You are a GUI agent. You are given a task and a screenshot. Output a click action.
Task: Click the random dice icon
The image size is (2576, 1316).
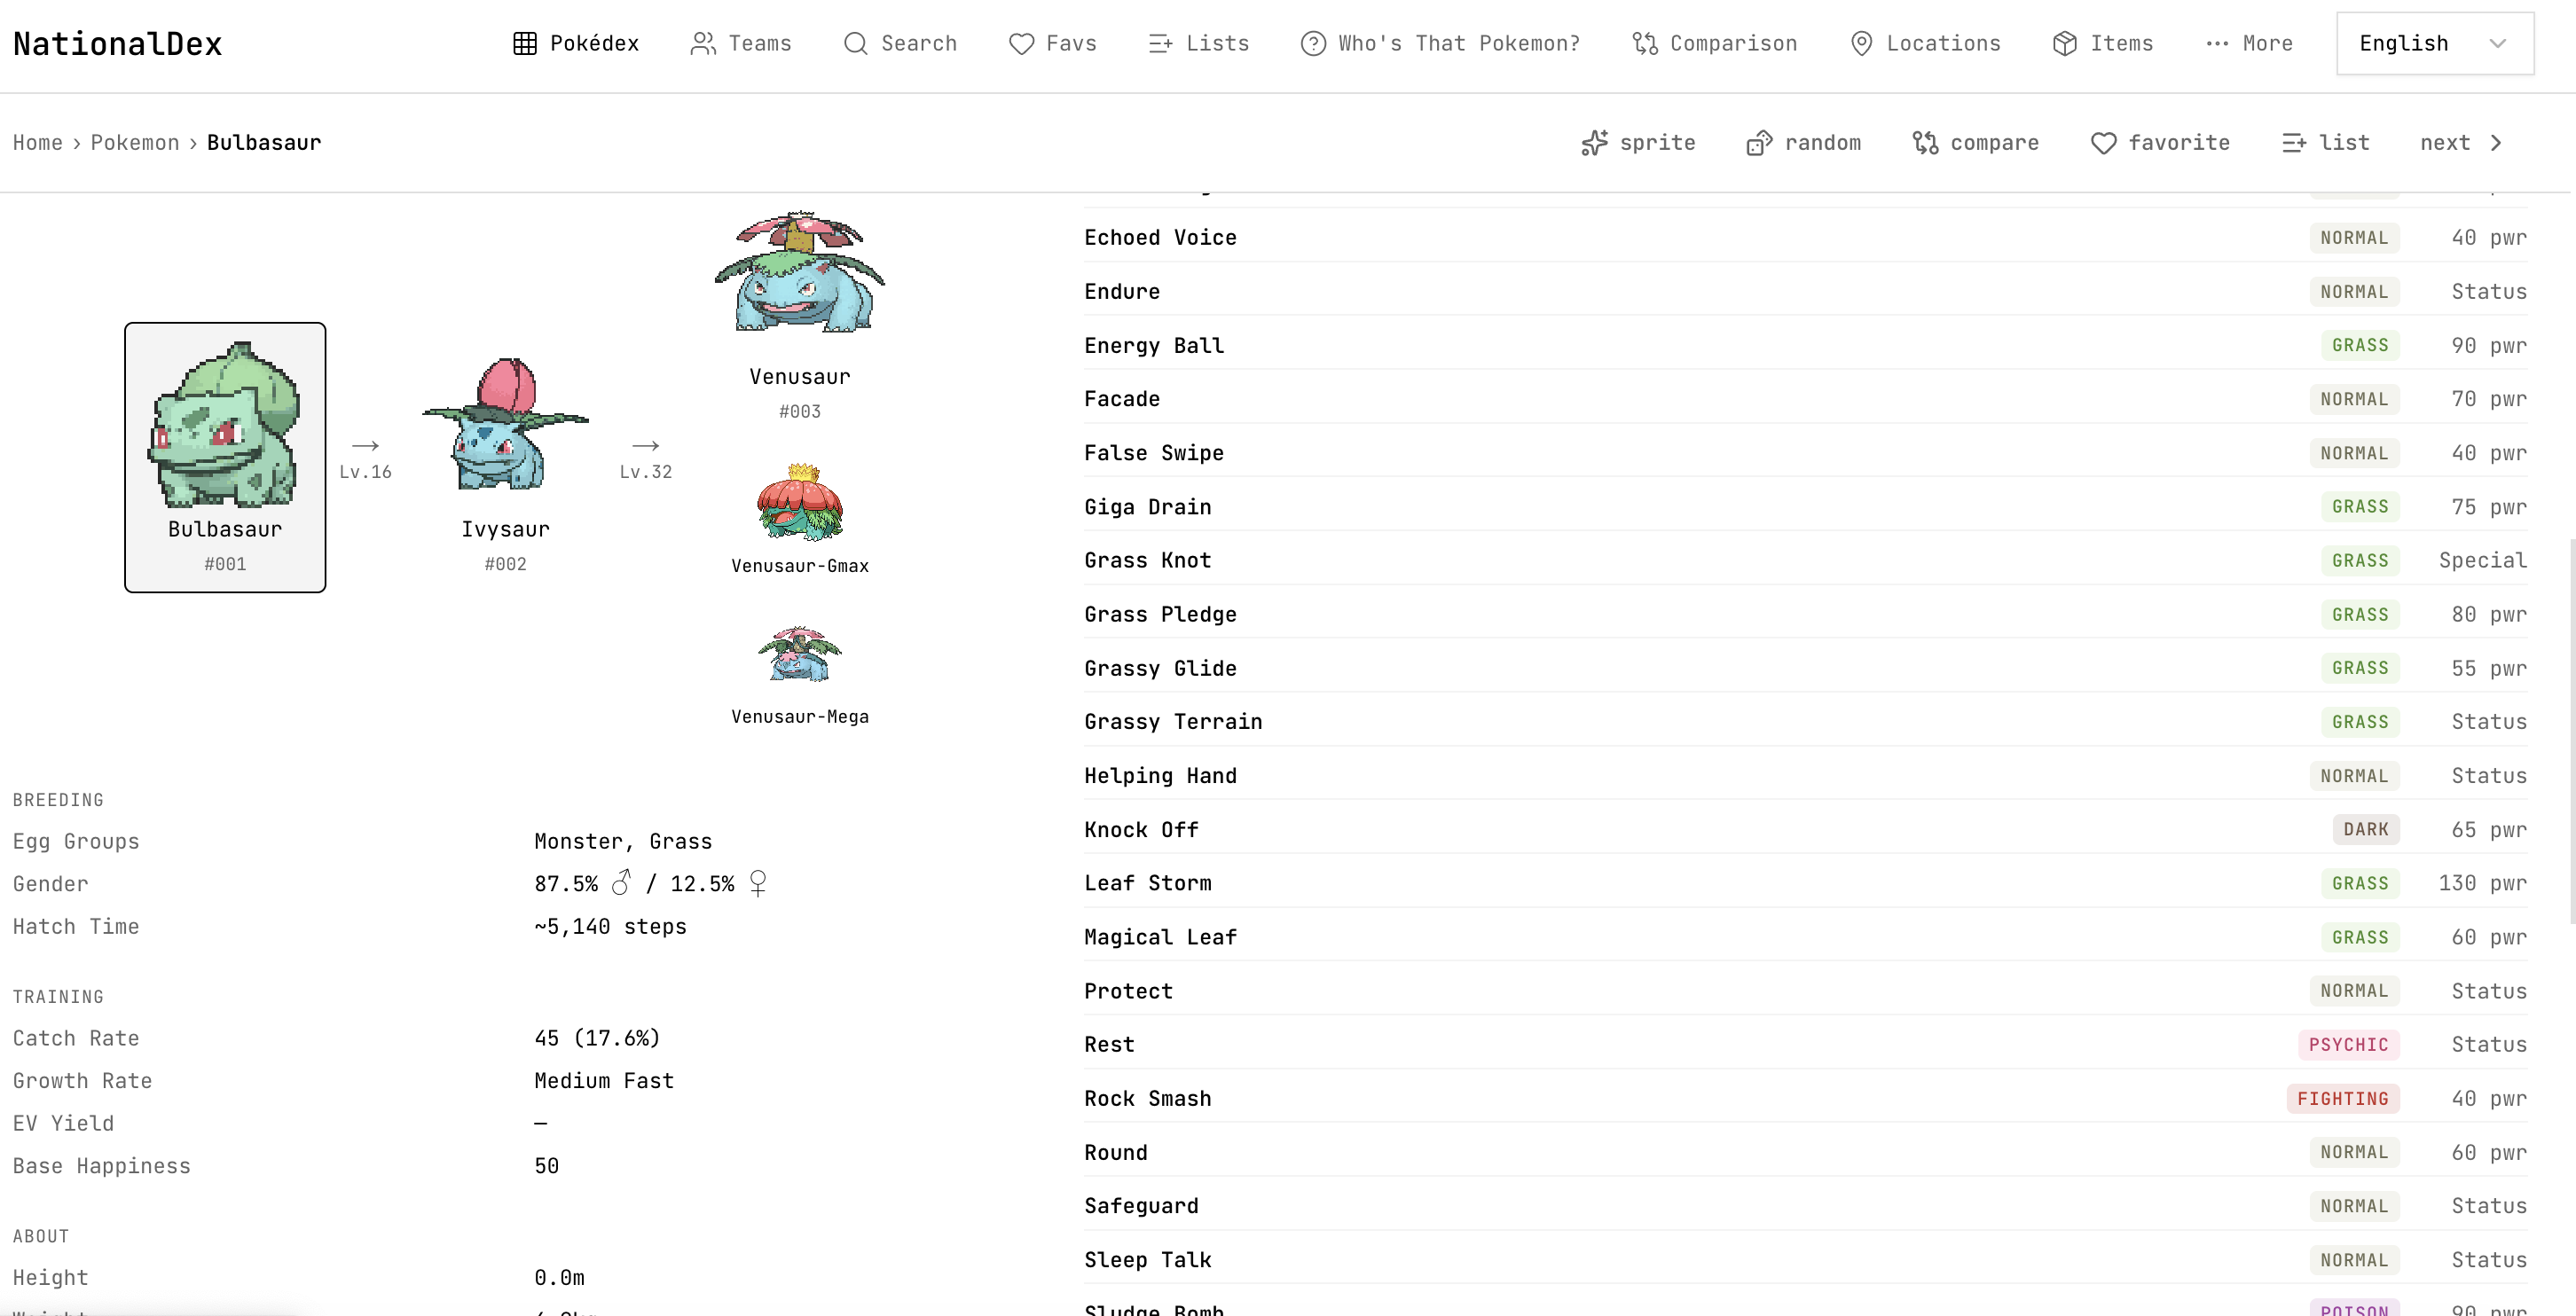pos(1759,143)
